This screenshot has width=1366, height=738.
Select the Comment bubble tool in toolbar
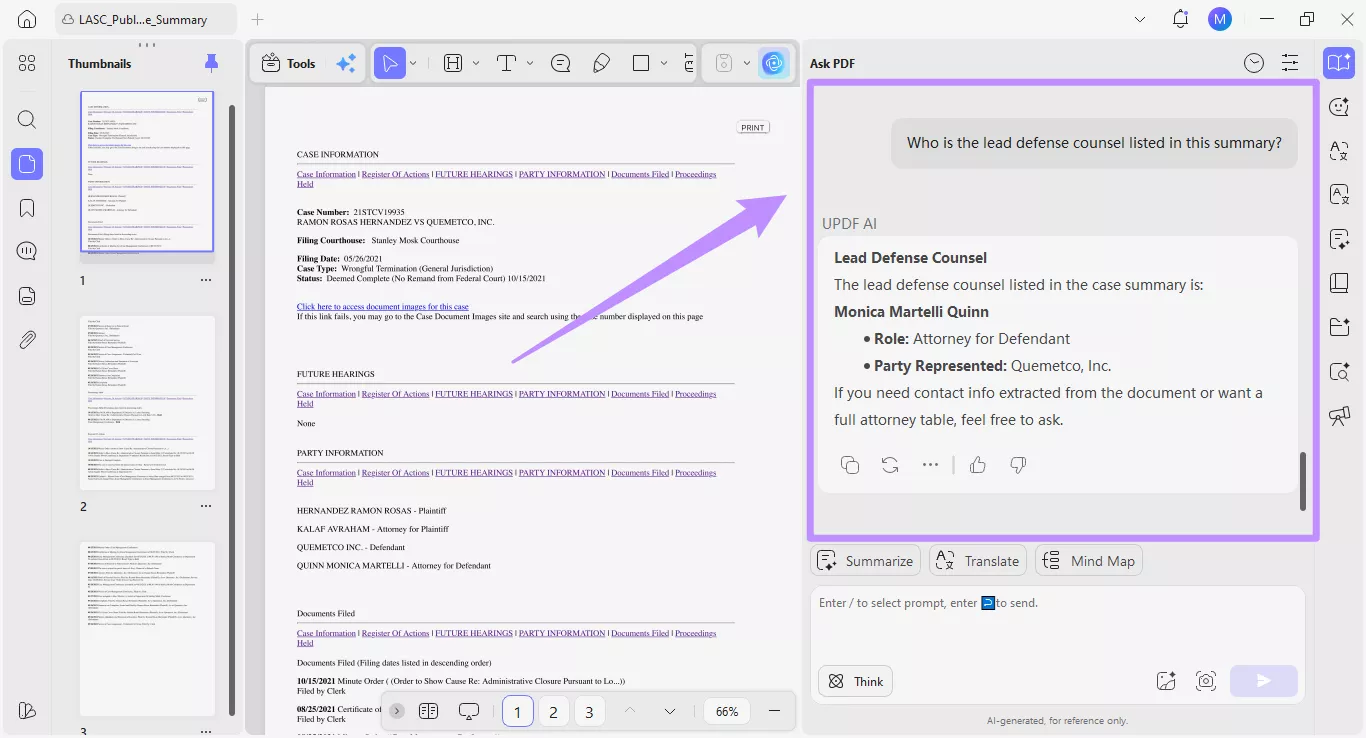pyautogui.click(x=561, y=63)
